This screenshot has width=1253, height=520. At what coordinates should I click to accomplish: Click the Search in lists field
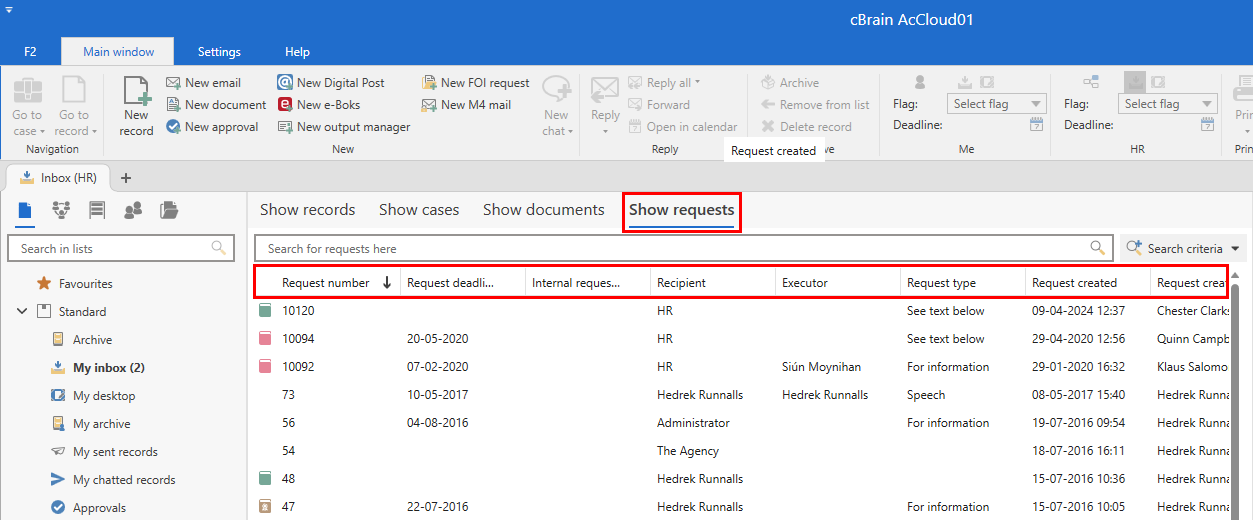point(121,248)
